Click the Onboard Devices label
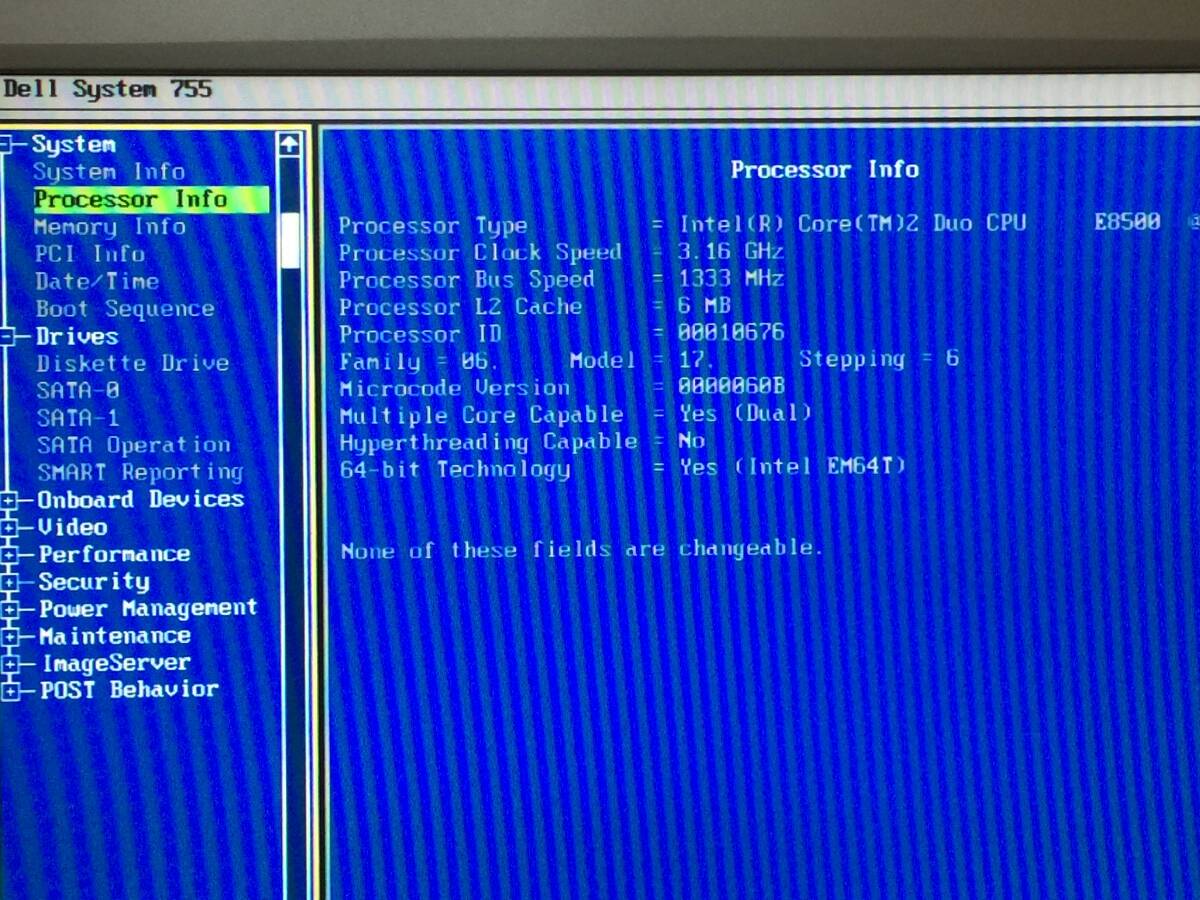 coord(140,500)
